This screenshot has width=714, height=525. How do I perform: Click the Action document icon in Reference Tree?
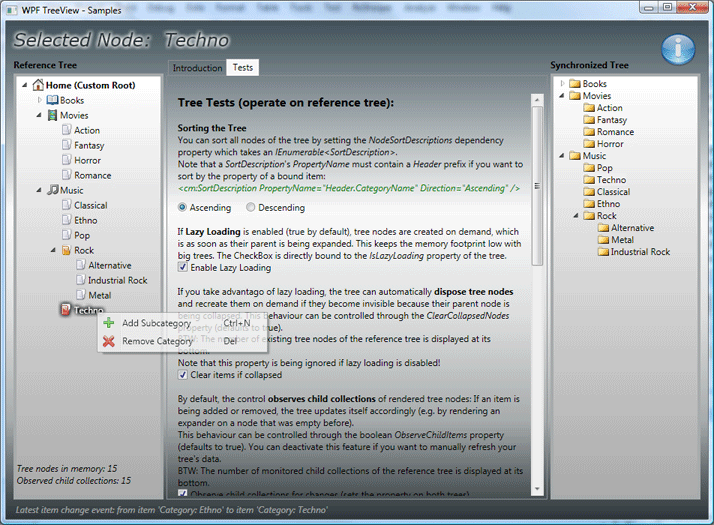[x=66, y=130]
